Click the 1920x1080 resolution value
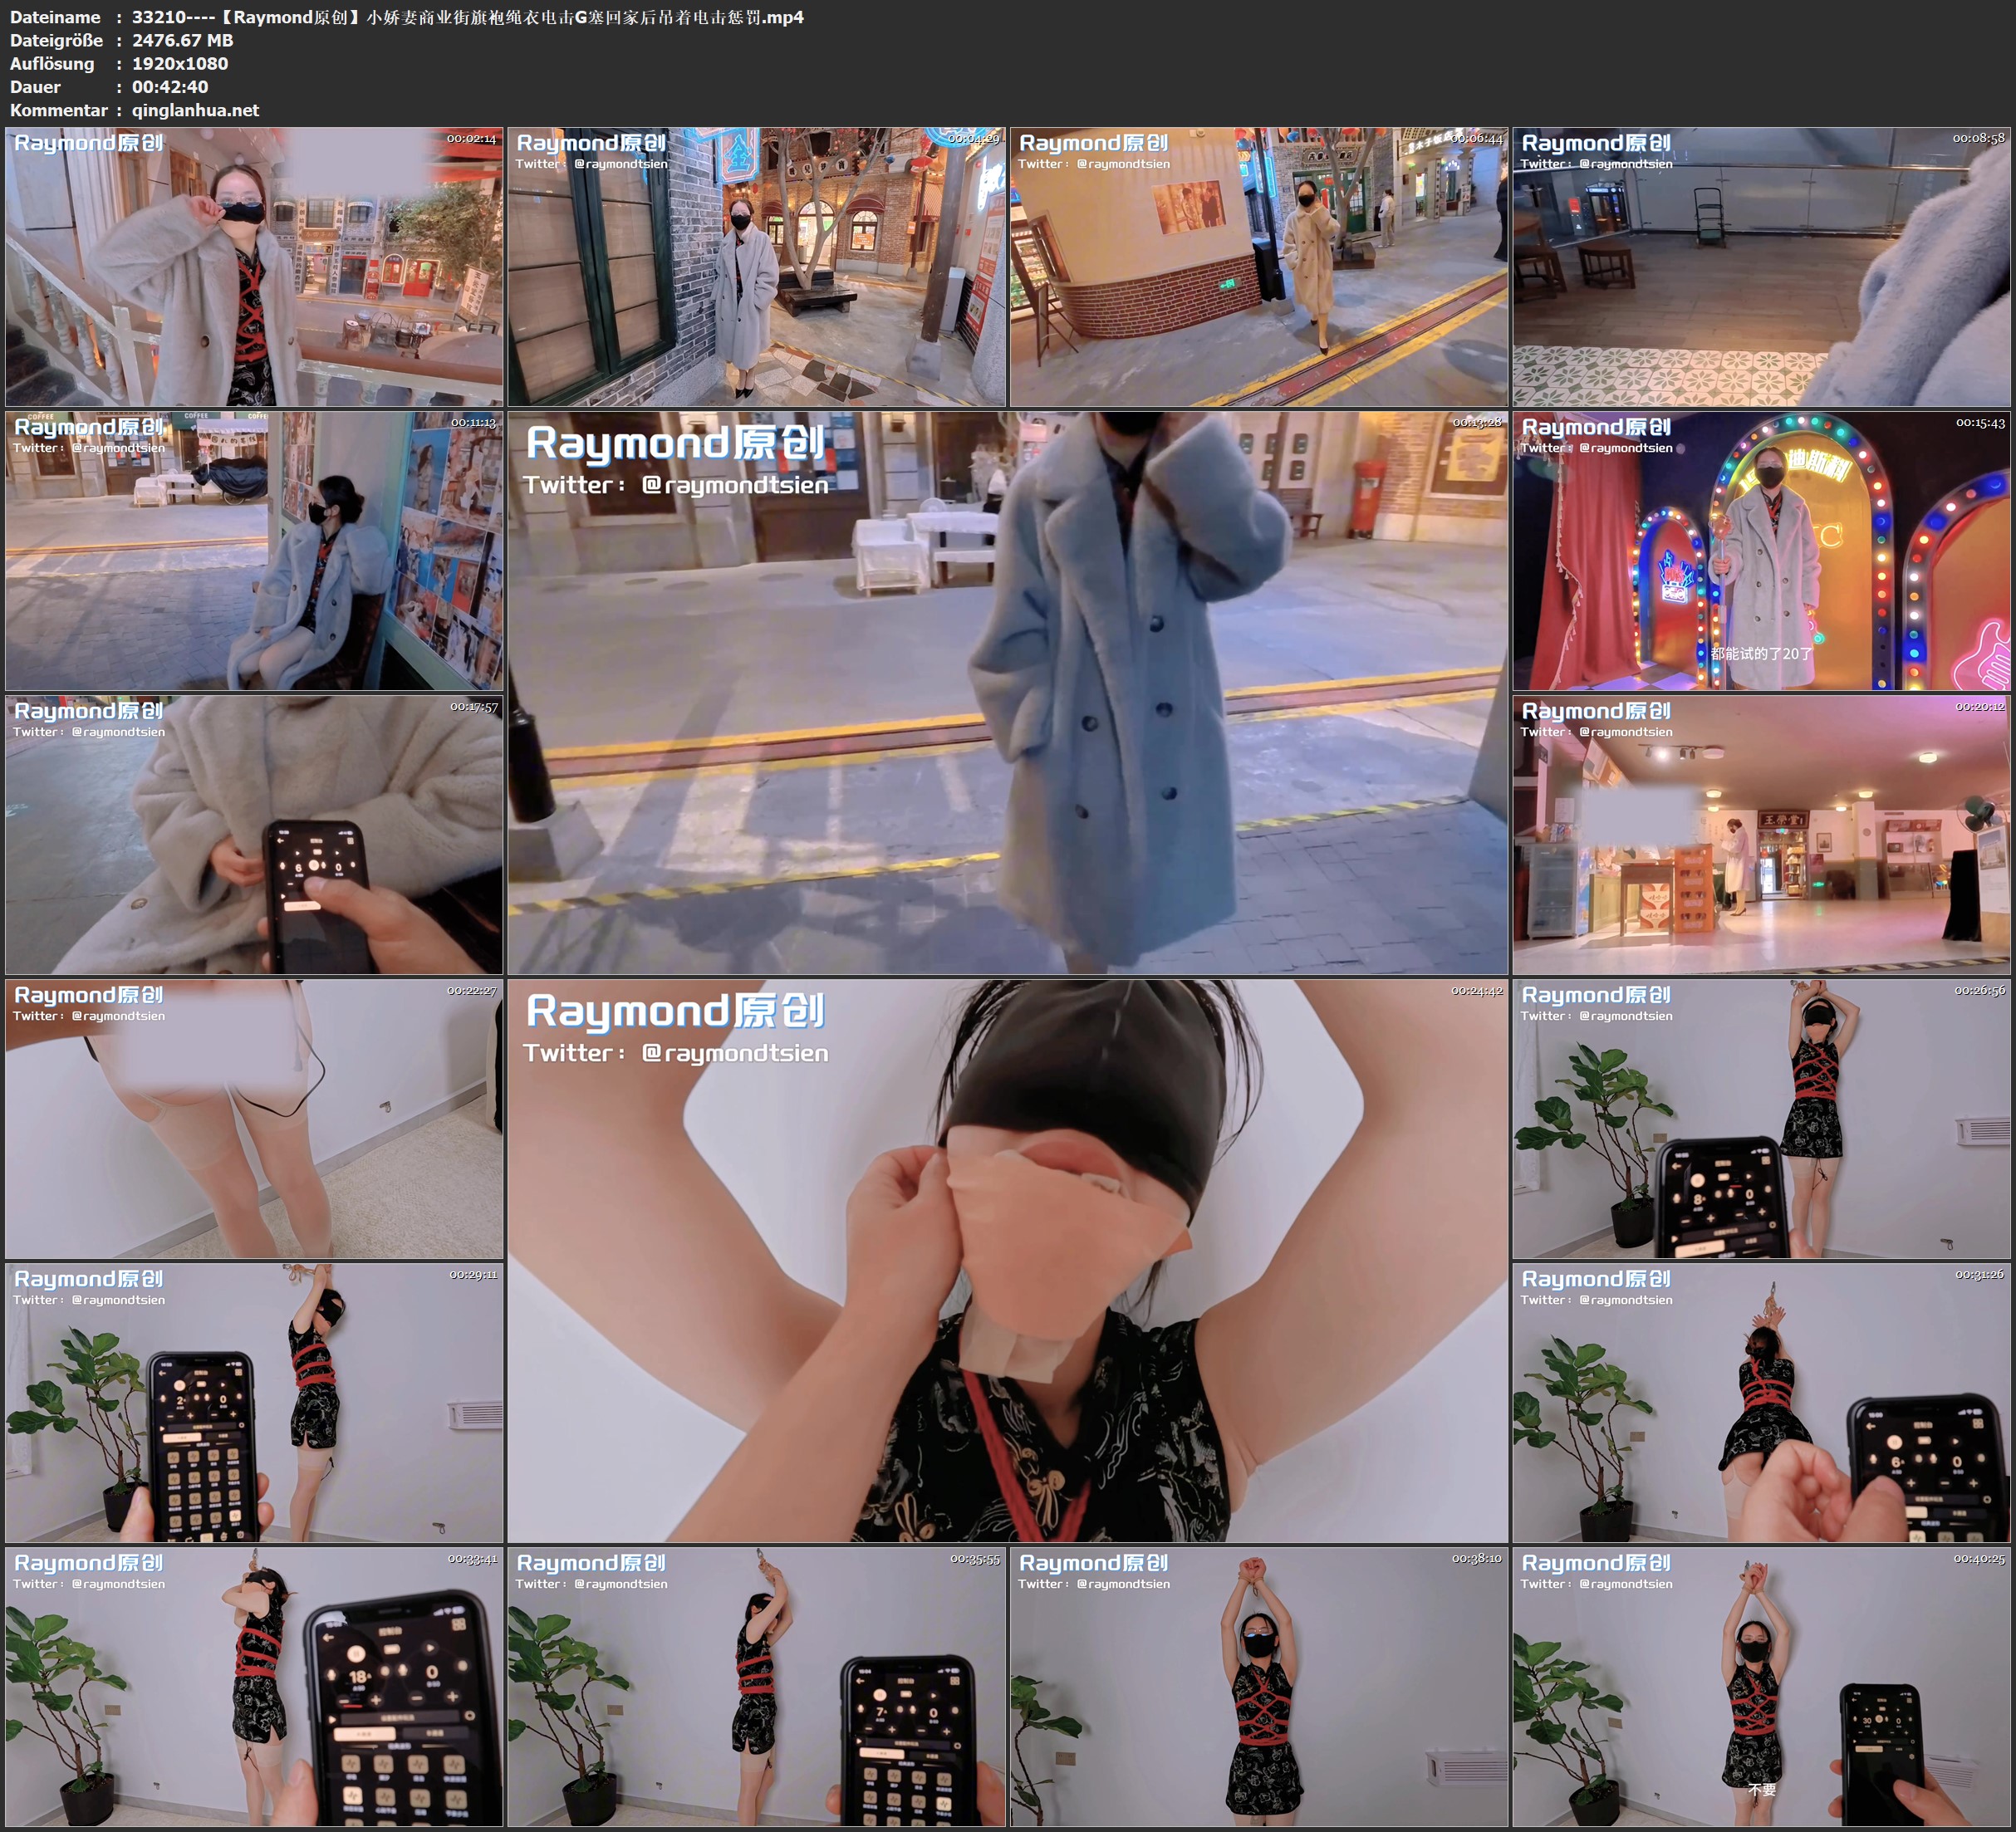The image size is (2016, 1832). tap(180, 63)
